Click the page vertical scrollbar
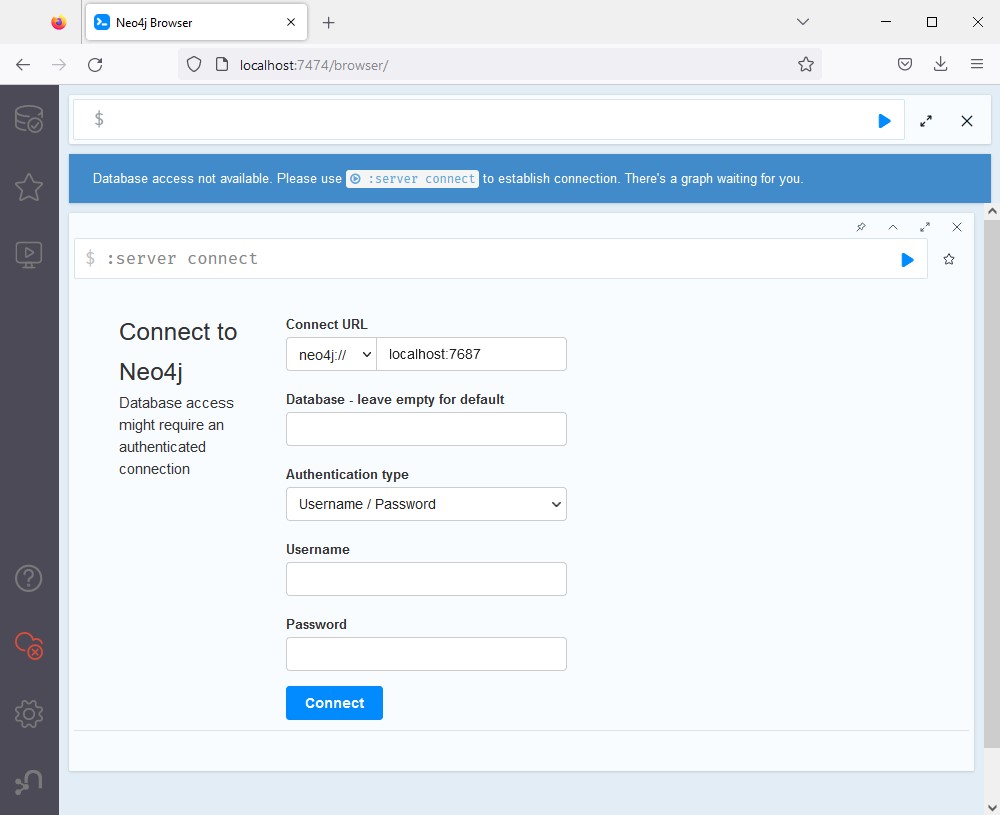The width and height of the screenshot is (1000, 815). coord(992,483)
